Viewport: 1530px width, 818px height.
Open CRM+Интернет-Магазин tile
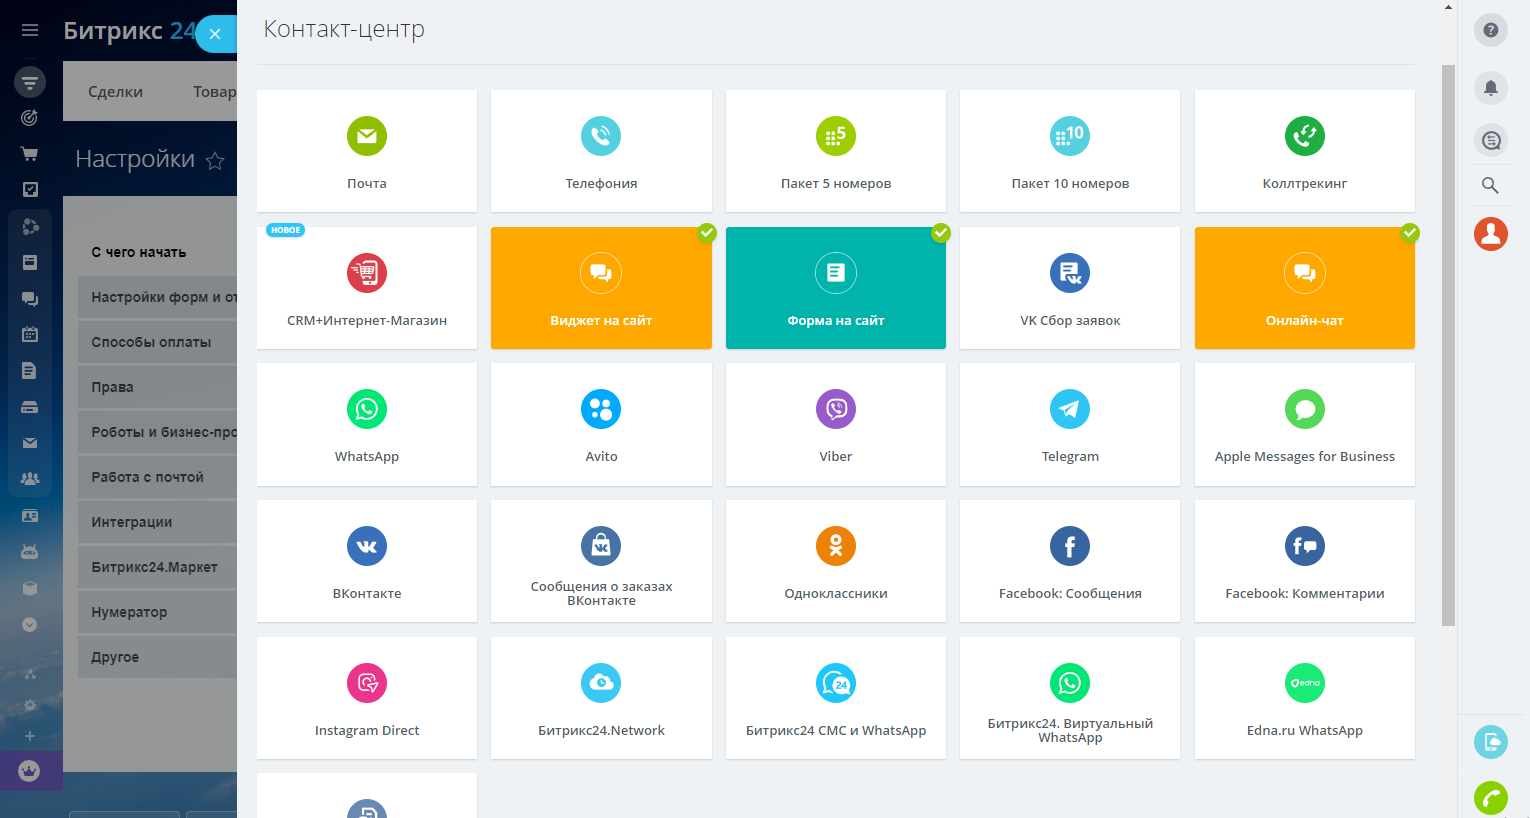pos(367,288)
